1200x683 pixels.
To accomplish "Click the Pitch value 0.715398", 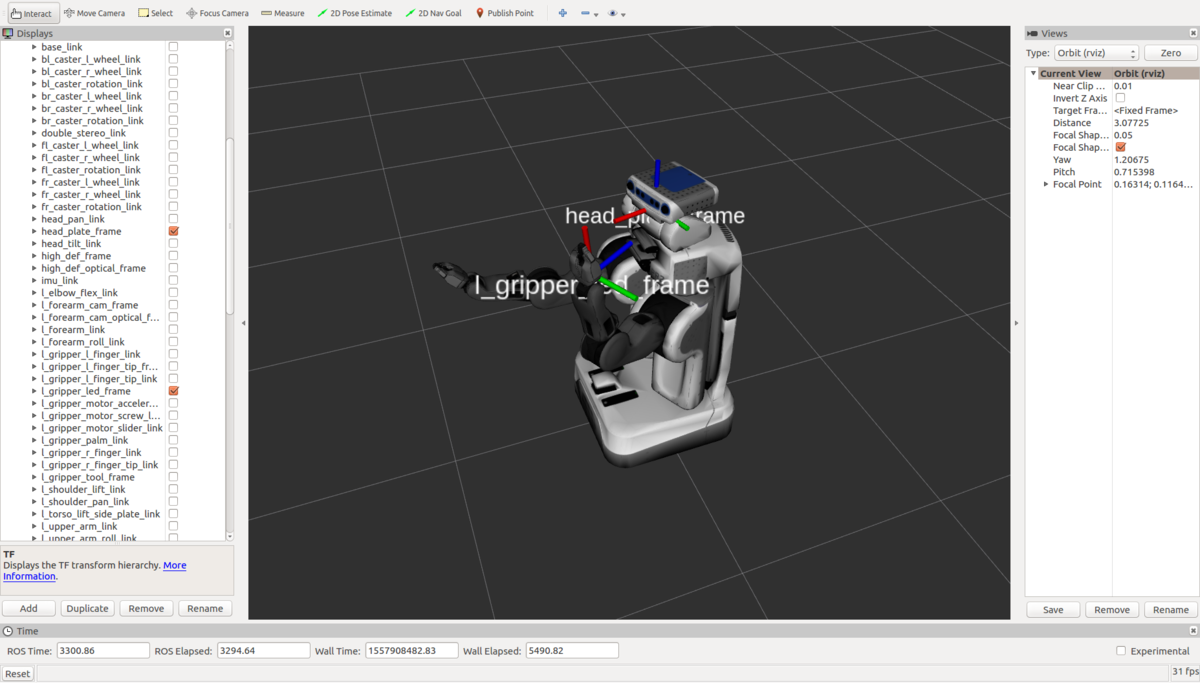I will 1134,172.
